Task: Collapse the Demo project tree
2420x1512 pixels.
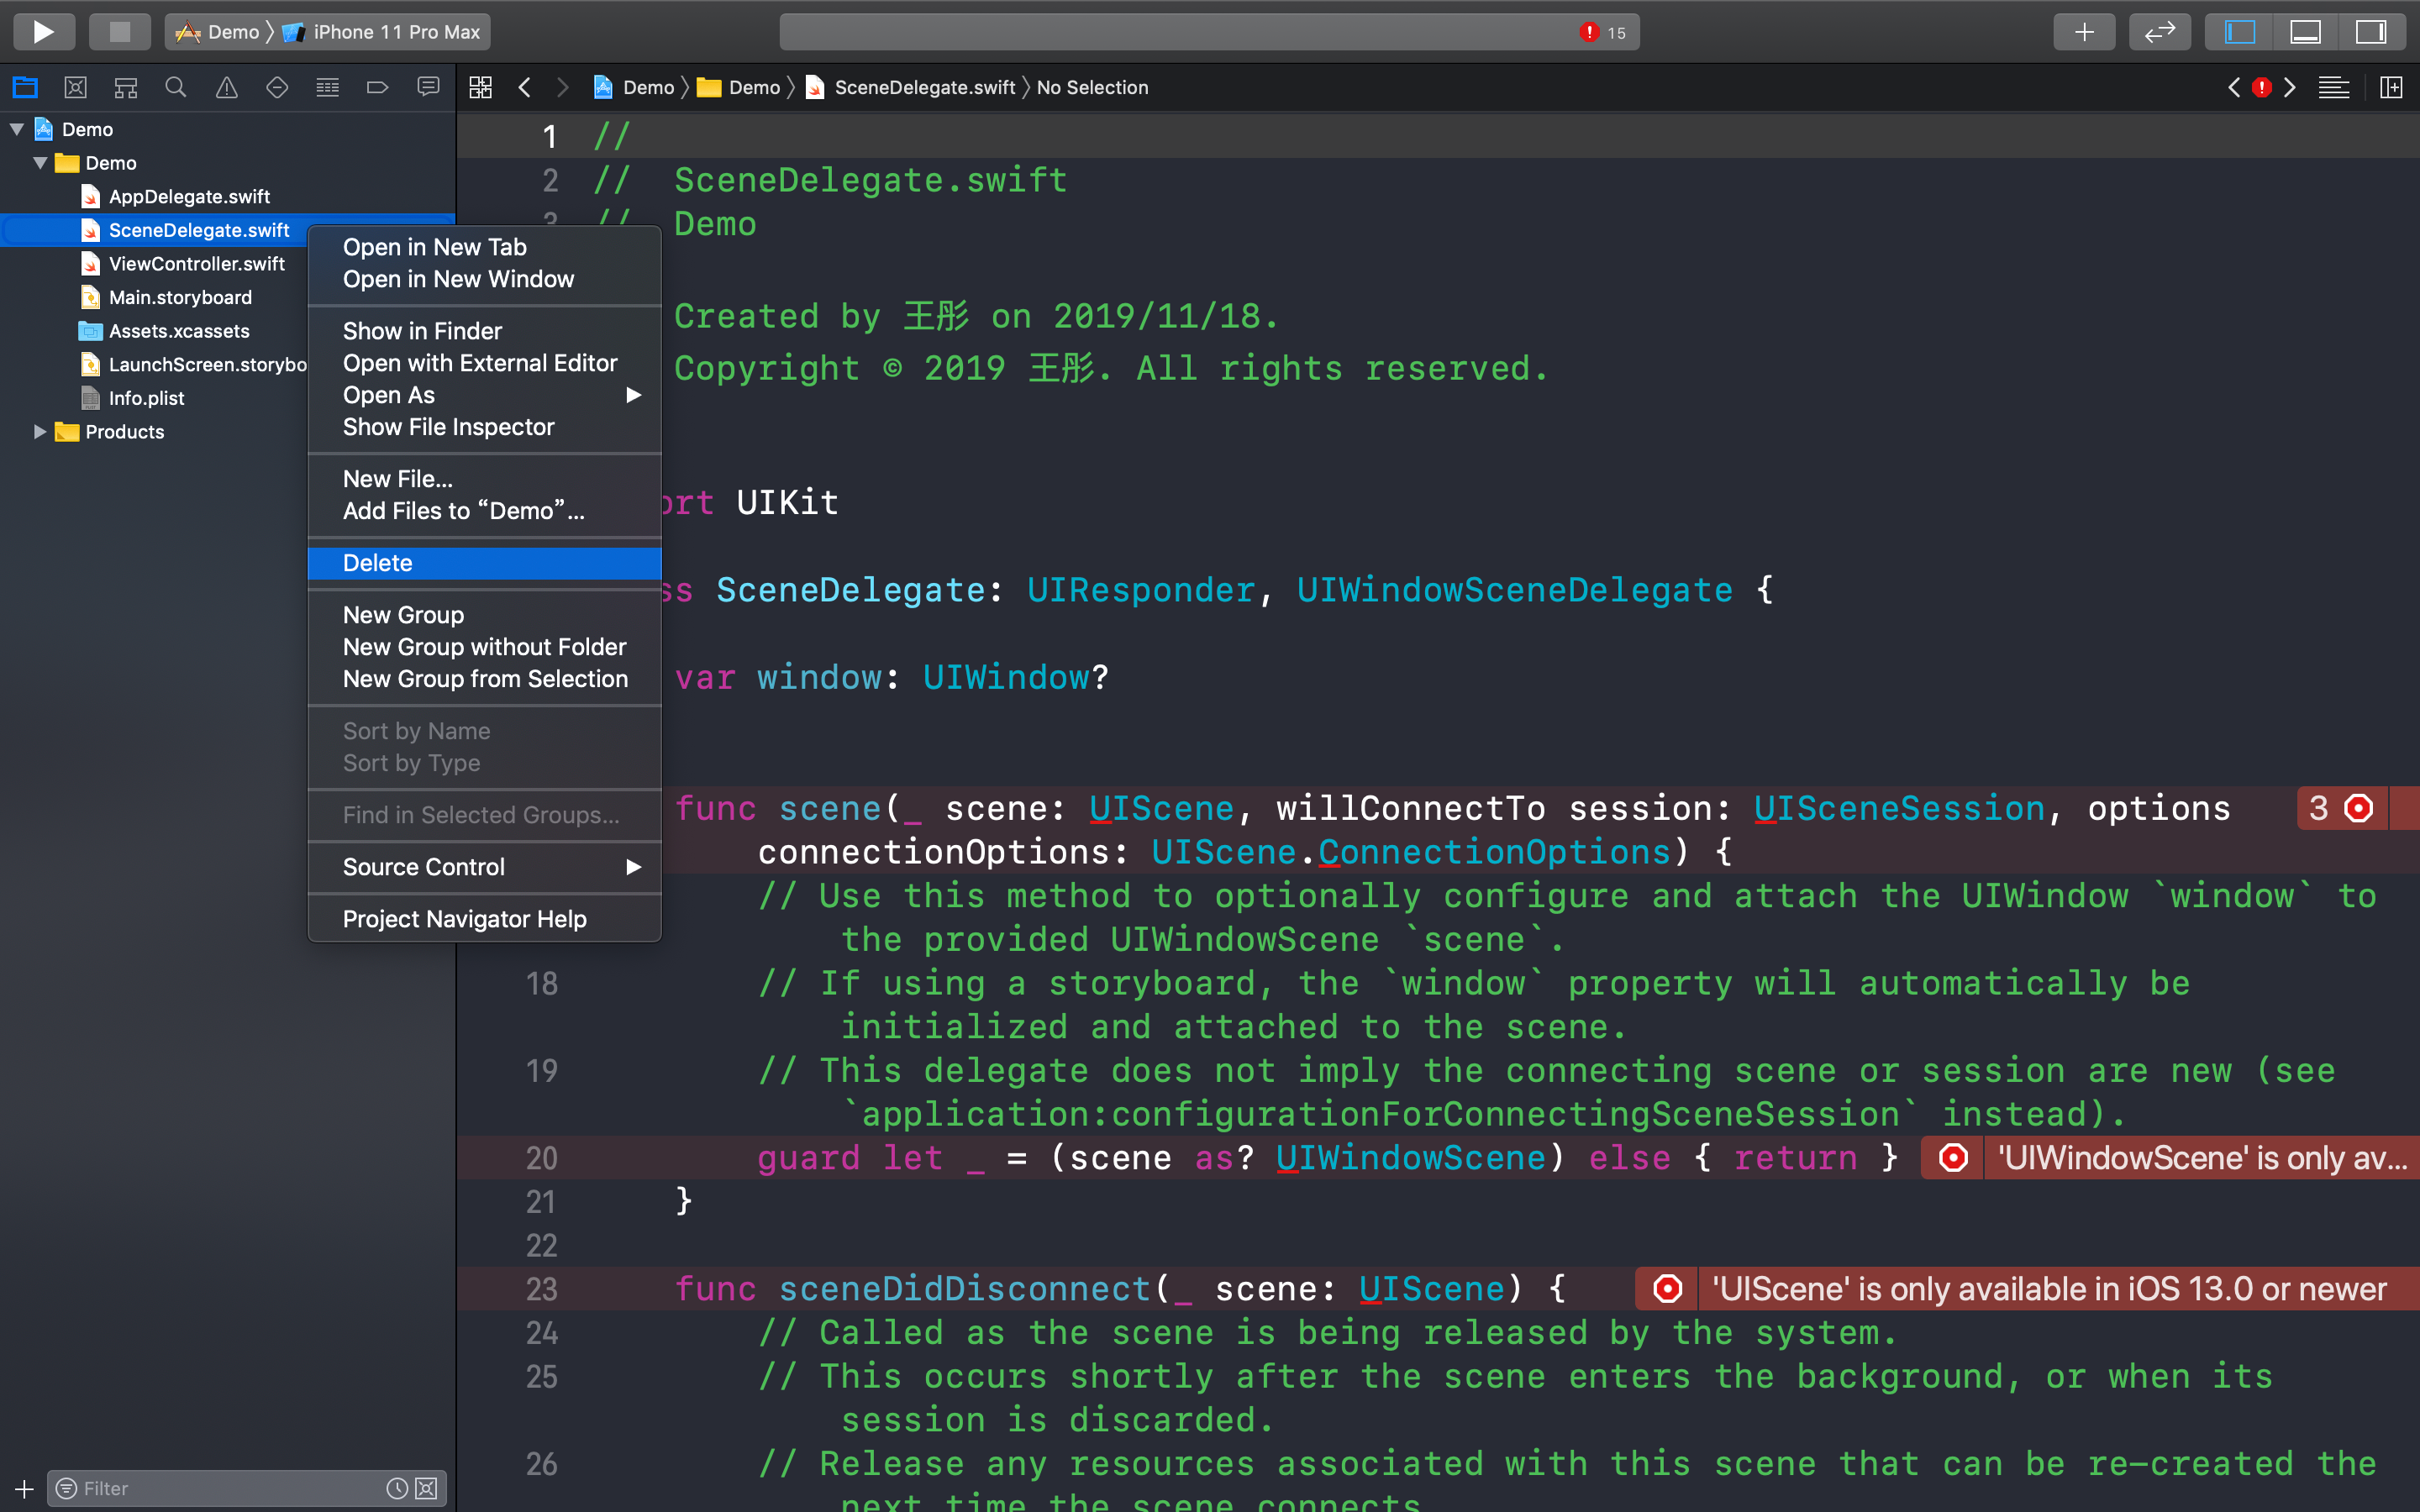Action: pyautogui.click(x=16, y=129)
